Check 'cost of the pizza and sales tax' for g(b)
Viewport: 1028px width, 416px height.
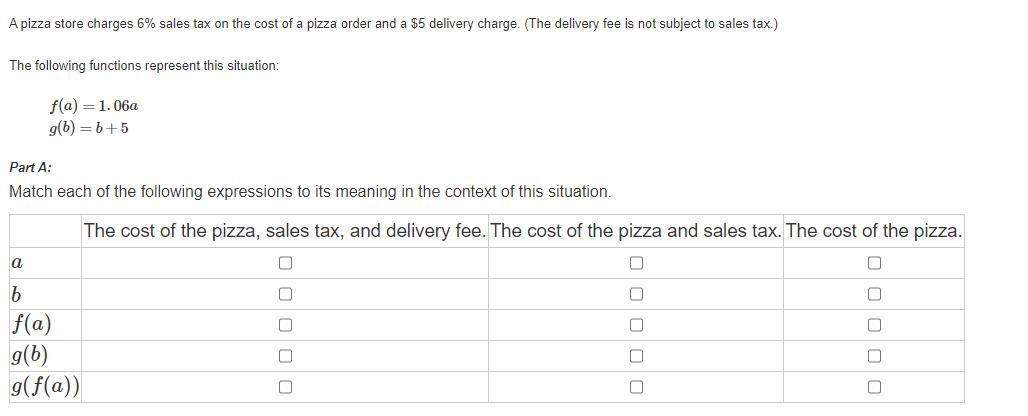(636, 356)
